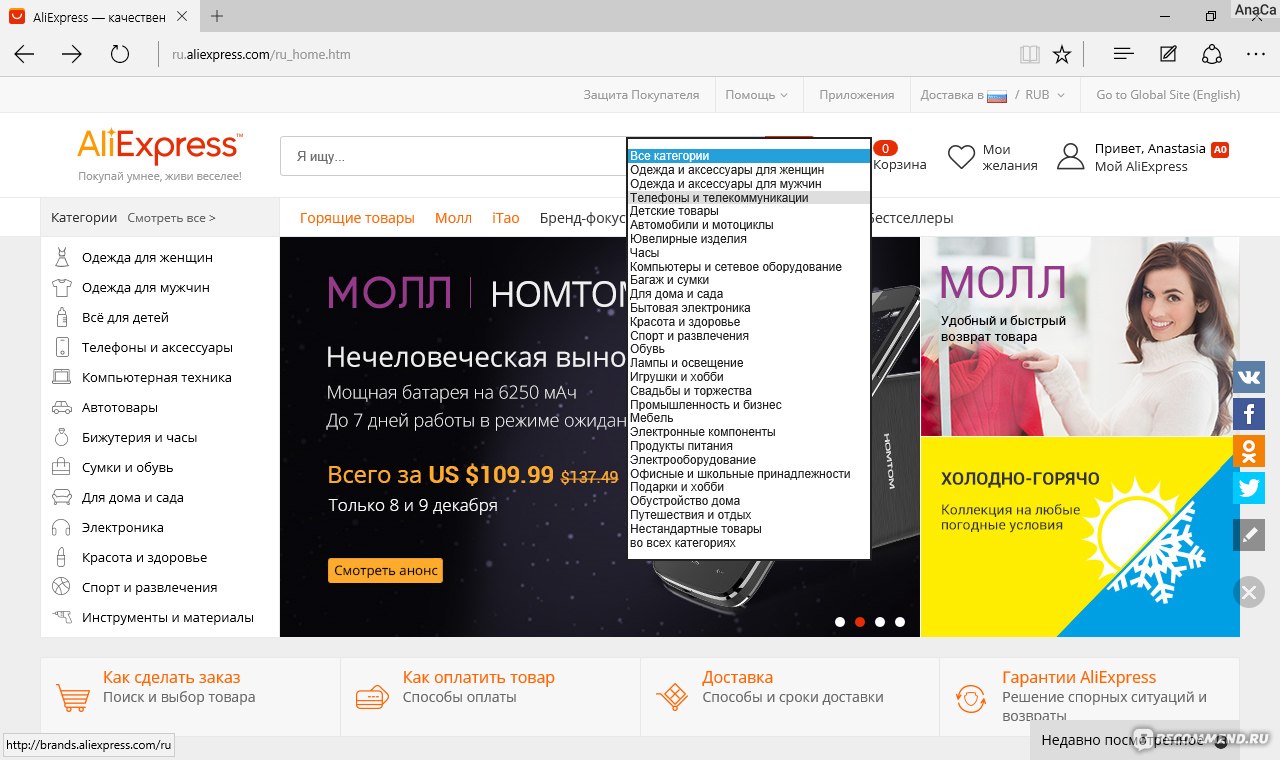Open Reading view book icon
This screenshot has height=760, width=1280.
[x=1029, y=55]
